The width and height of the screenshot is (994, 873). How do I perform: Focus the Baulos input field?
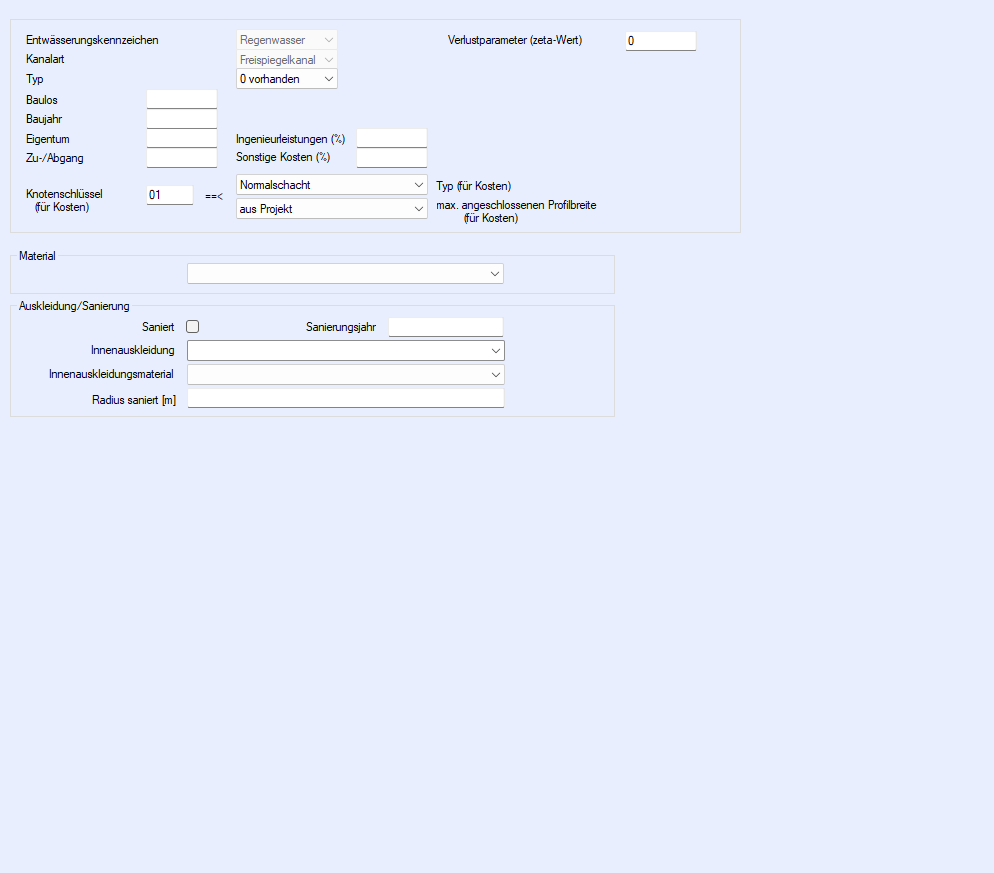point(181,99)
